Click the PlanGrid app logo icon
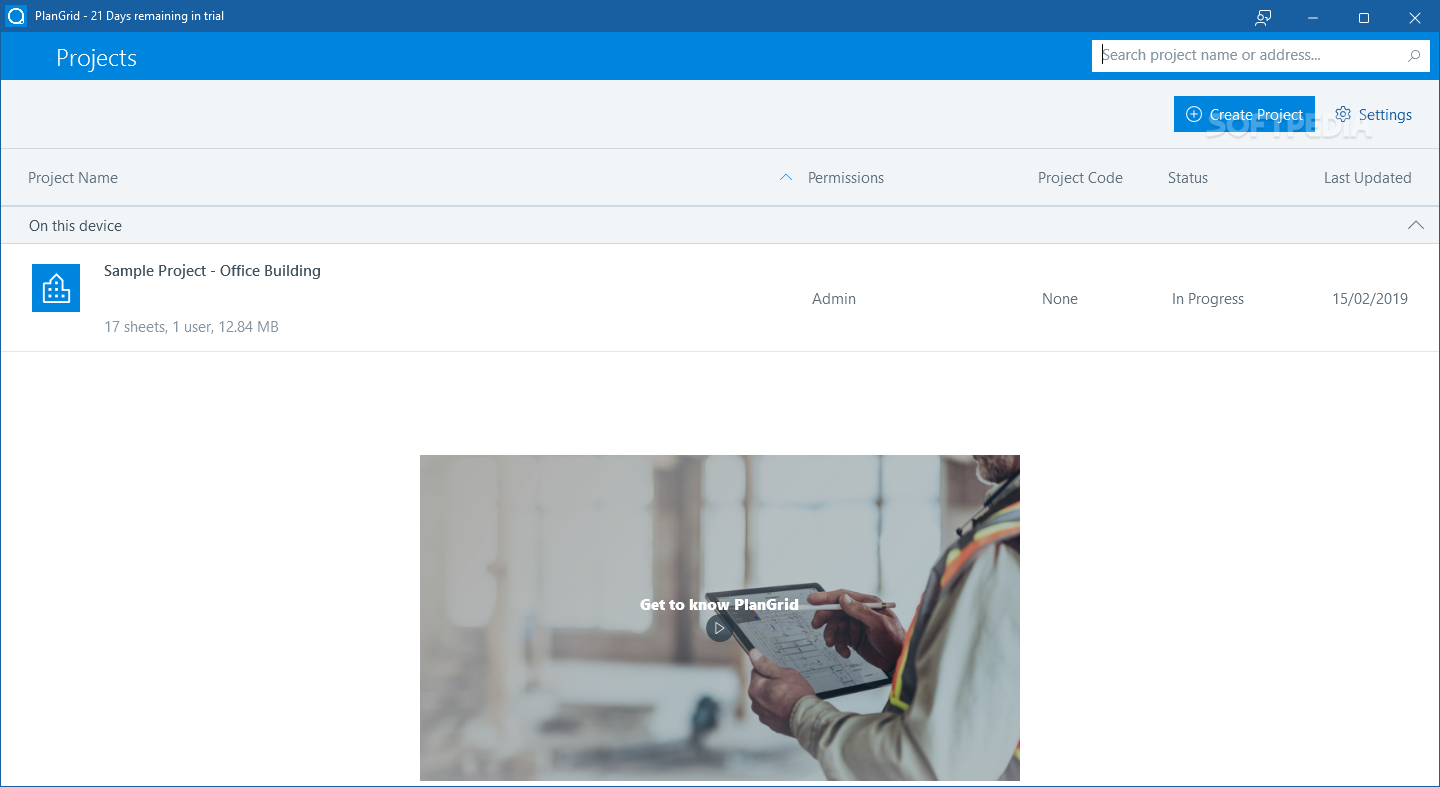This screenshot has height=787, width=1440. [16, 16]
